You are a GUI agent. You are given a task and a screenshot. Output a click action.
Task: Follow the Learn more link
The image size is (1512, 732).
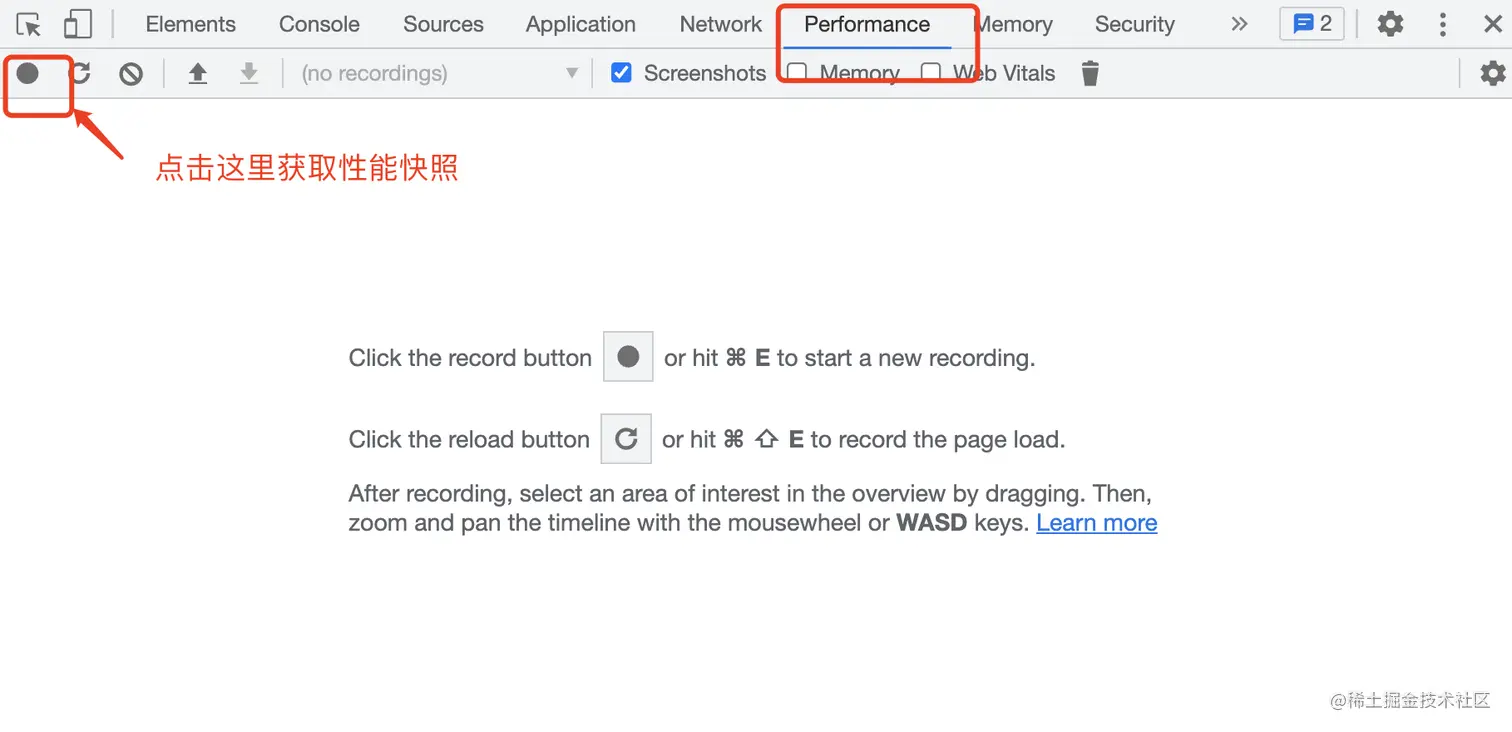point(1096,523)
